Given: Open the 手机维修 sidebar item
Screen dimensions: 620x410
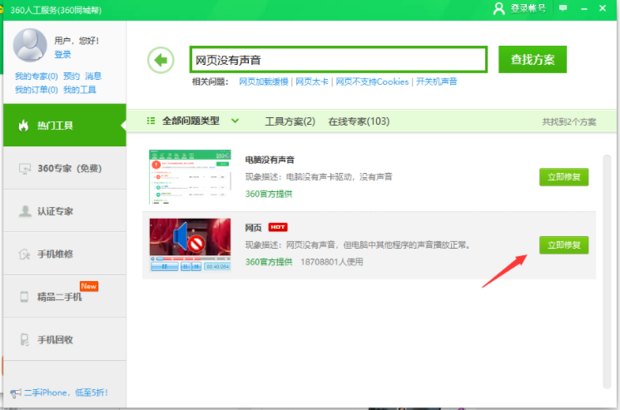Looking at the screenshot, I should point(65,254).
